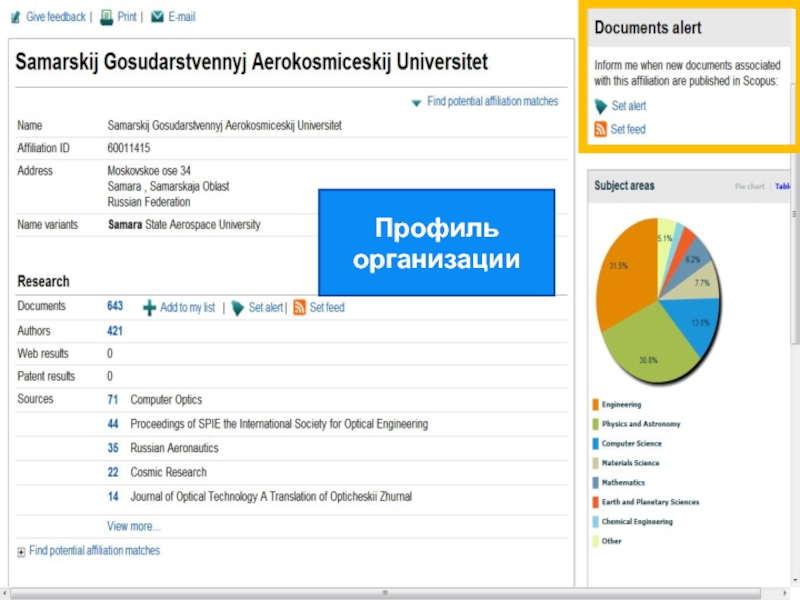The image size is (800, 600).
Task: Click the E-mail envelope icon
Action: (158, 17)
